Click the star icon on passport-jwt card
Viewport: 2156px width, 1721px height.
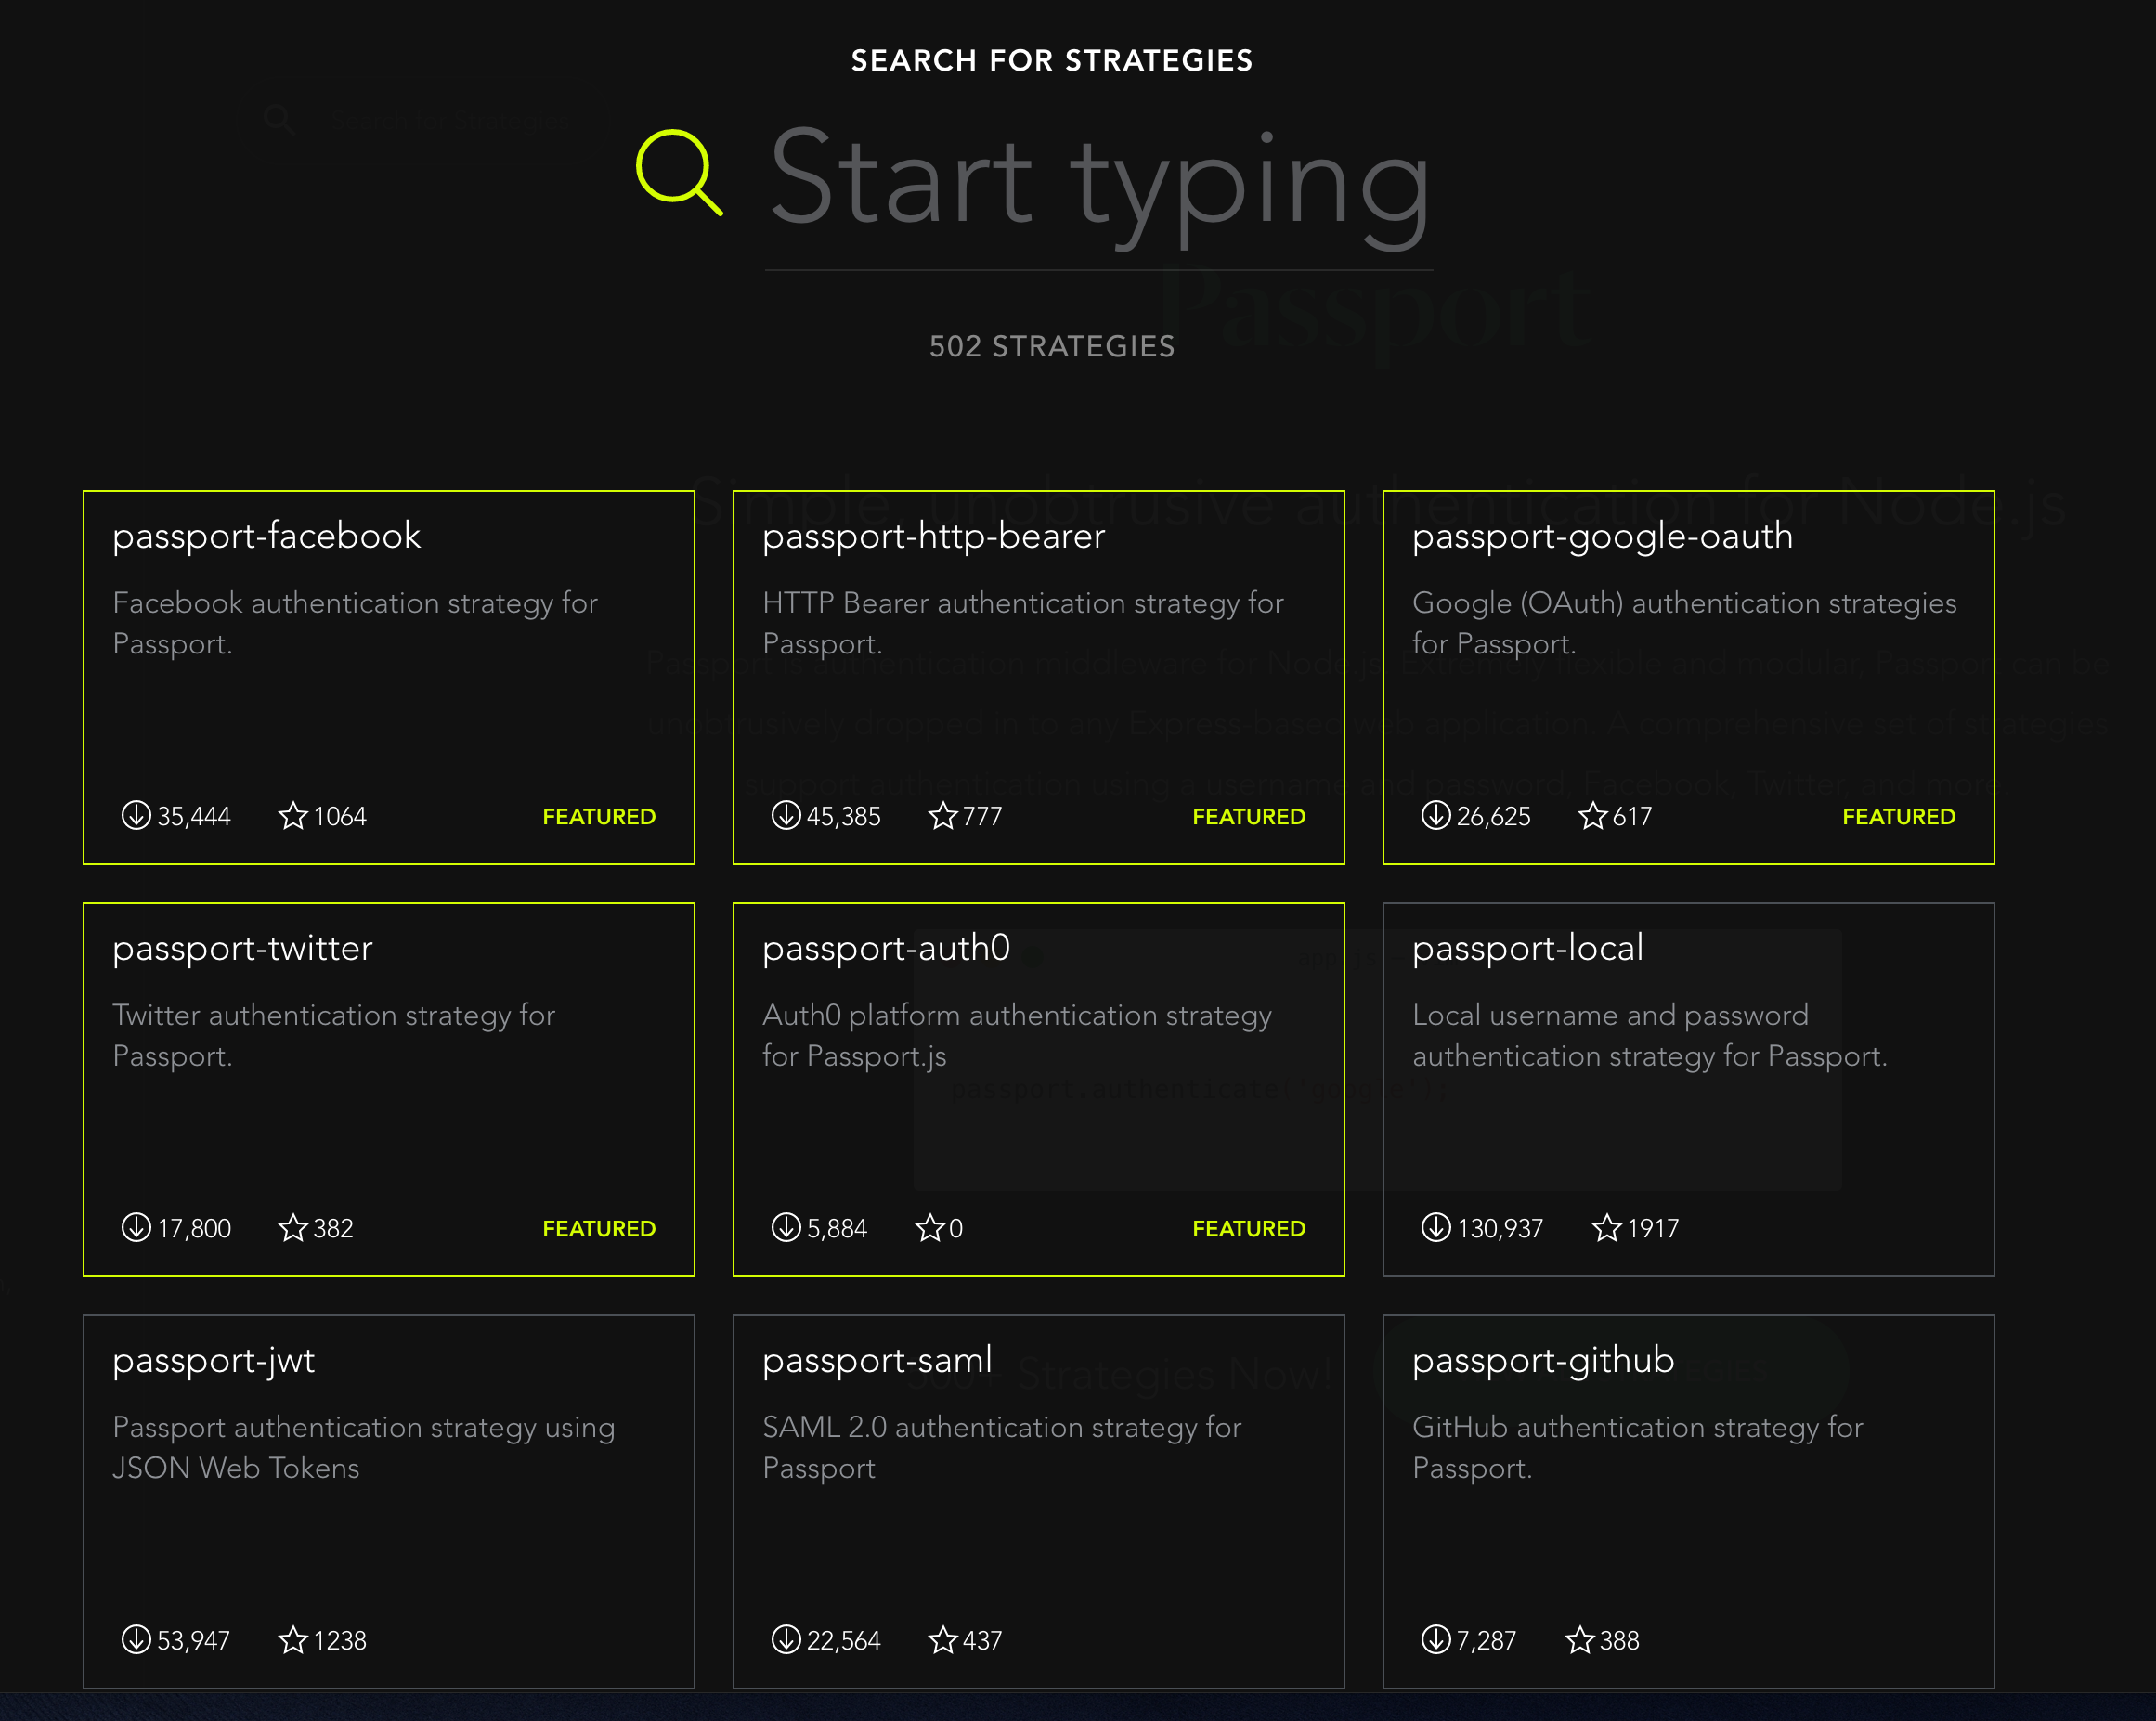tap(292, 1640)
